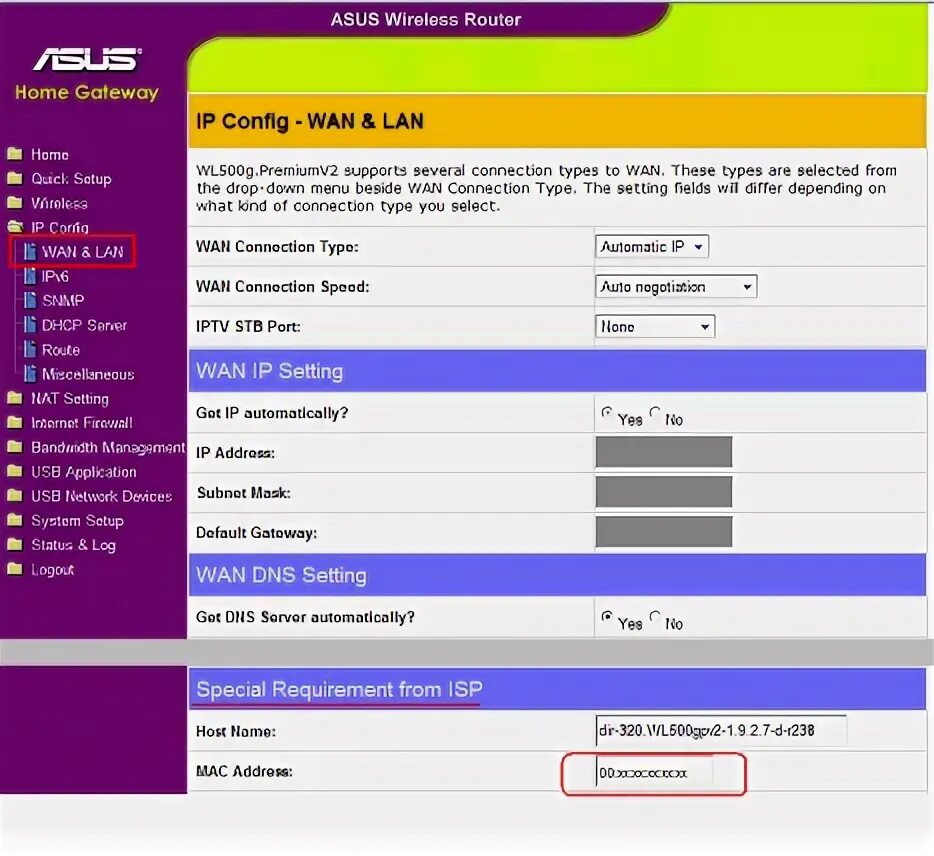Click the Route page icon

click(x=29, y=349)
